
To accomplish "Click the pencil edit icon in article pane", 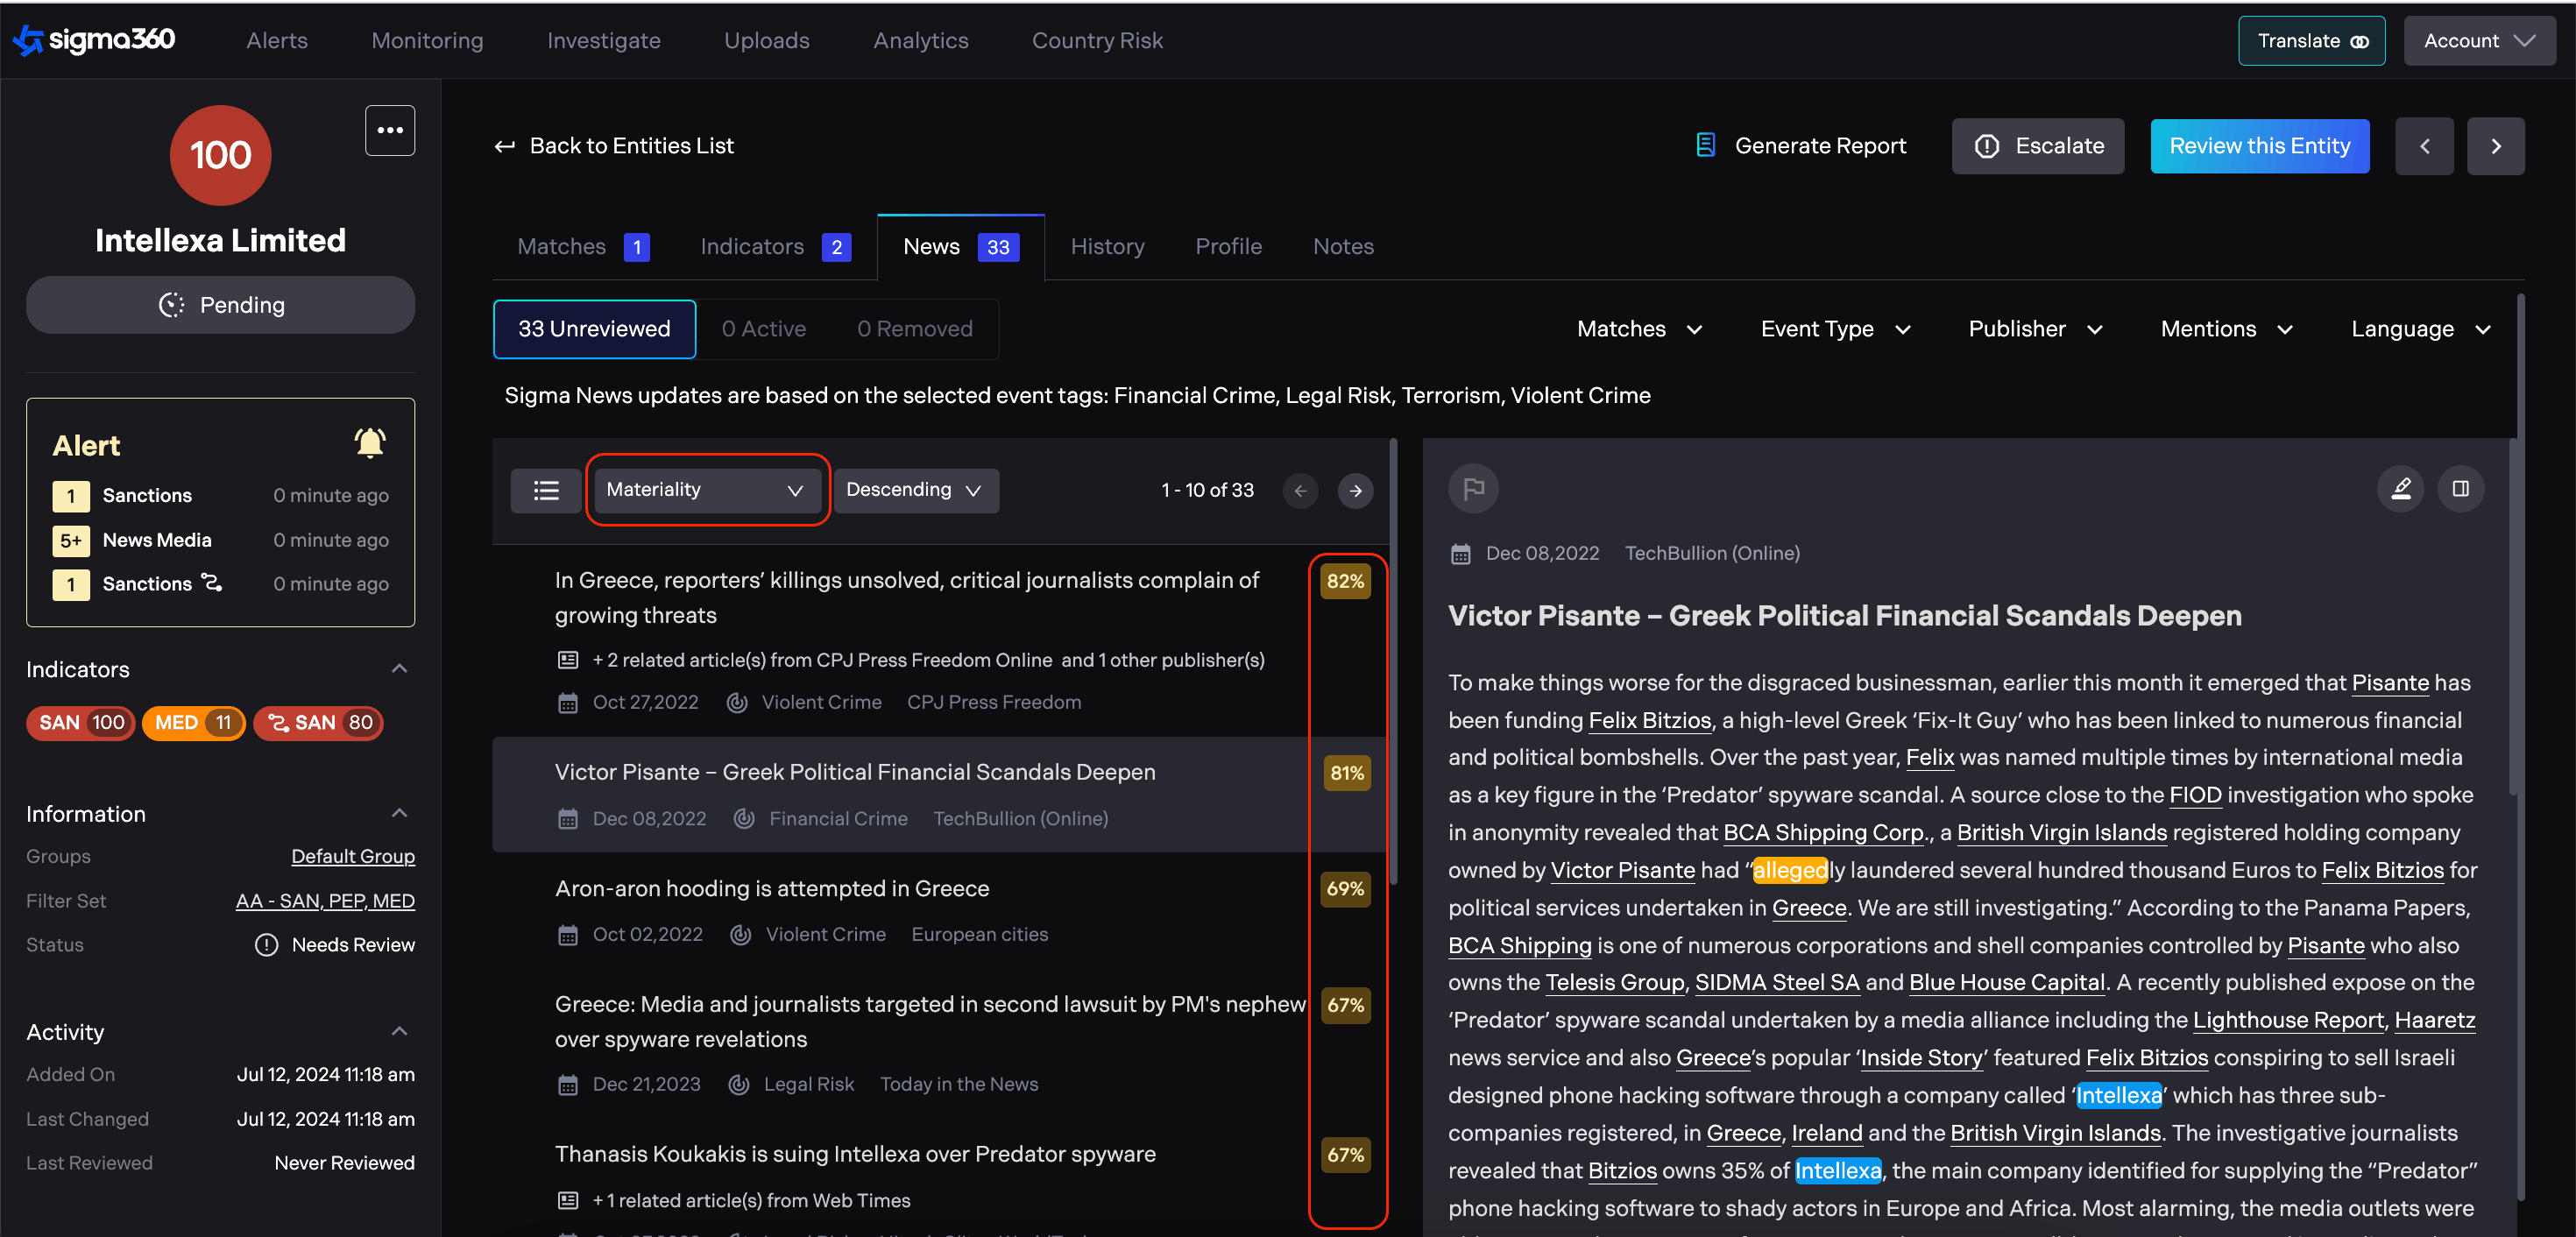I will click(x=2400, y=489).
